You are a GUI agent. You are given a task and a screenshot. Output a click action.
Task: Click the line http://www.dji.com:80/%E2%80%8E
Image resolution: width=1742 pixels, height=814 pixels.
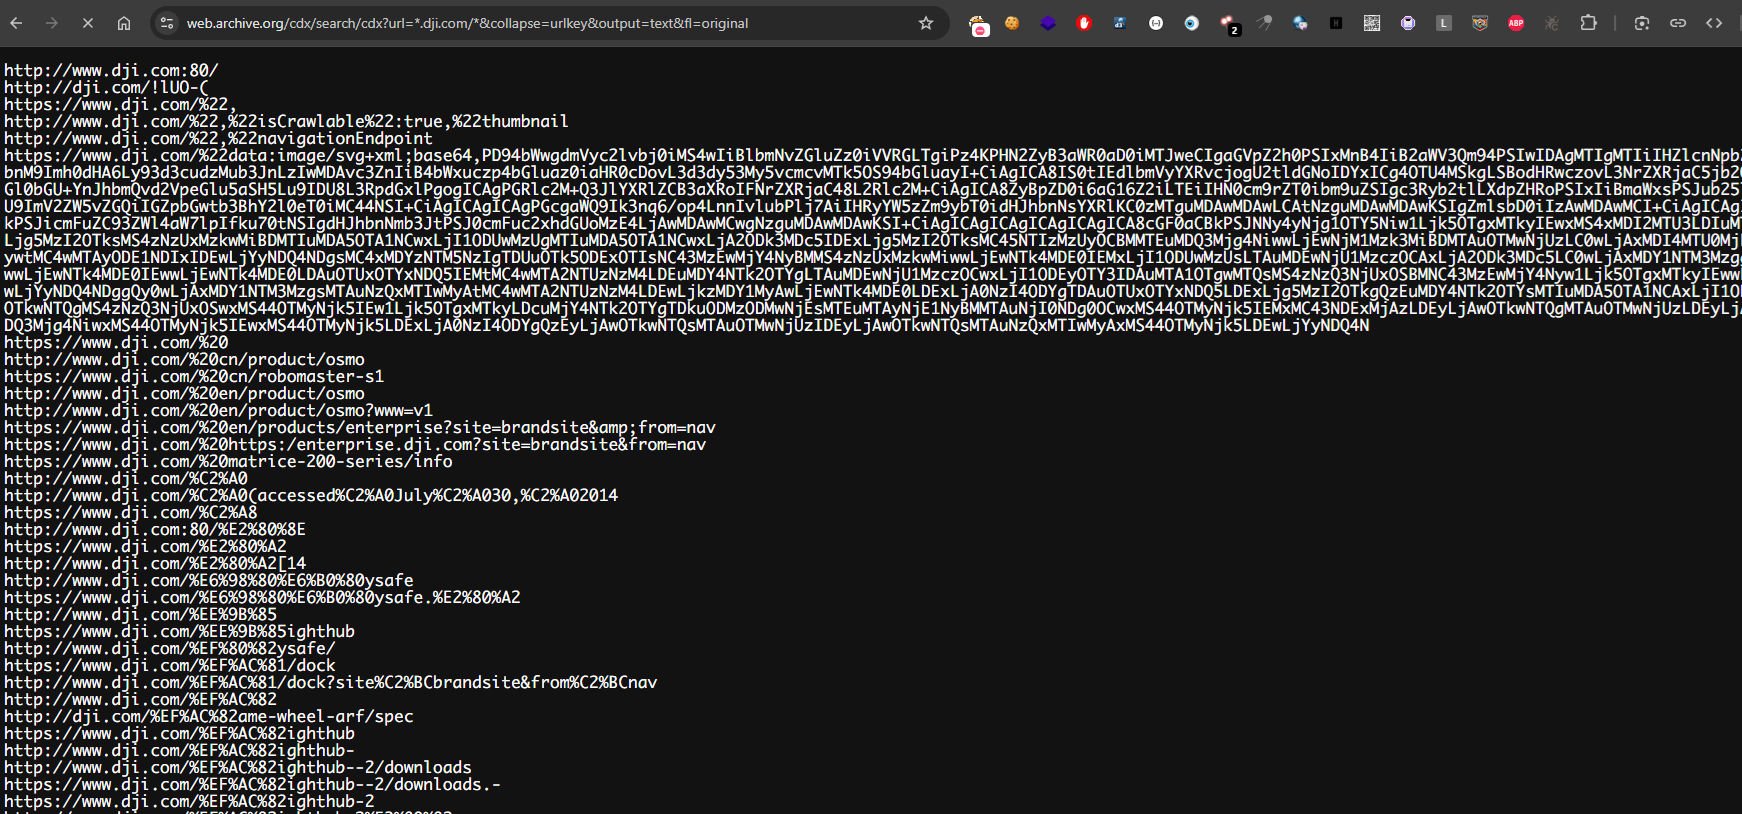tap(155, 529)
